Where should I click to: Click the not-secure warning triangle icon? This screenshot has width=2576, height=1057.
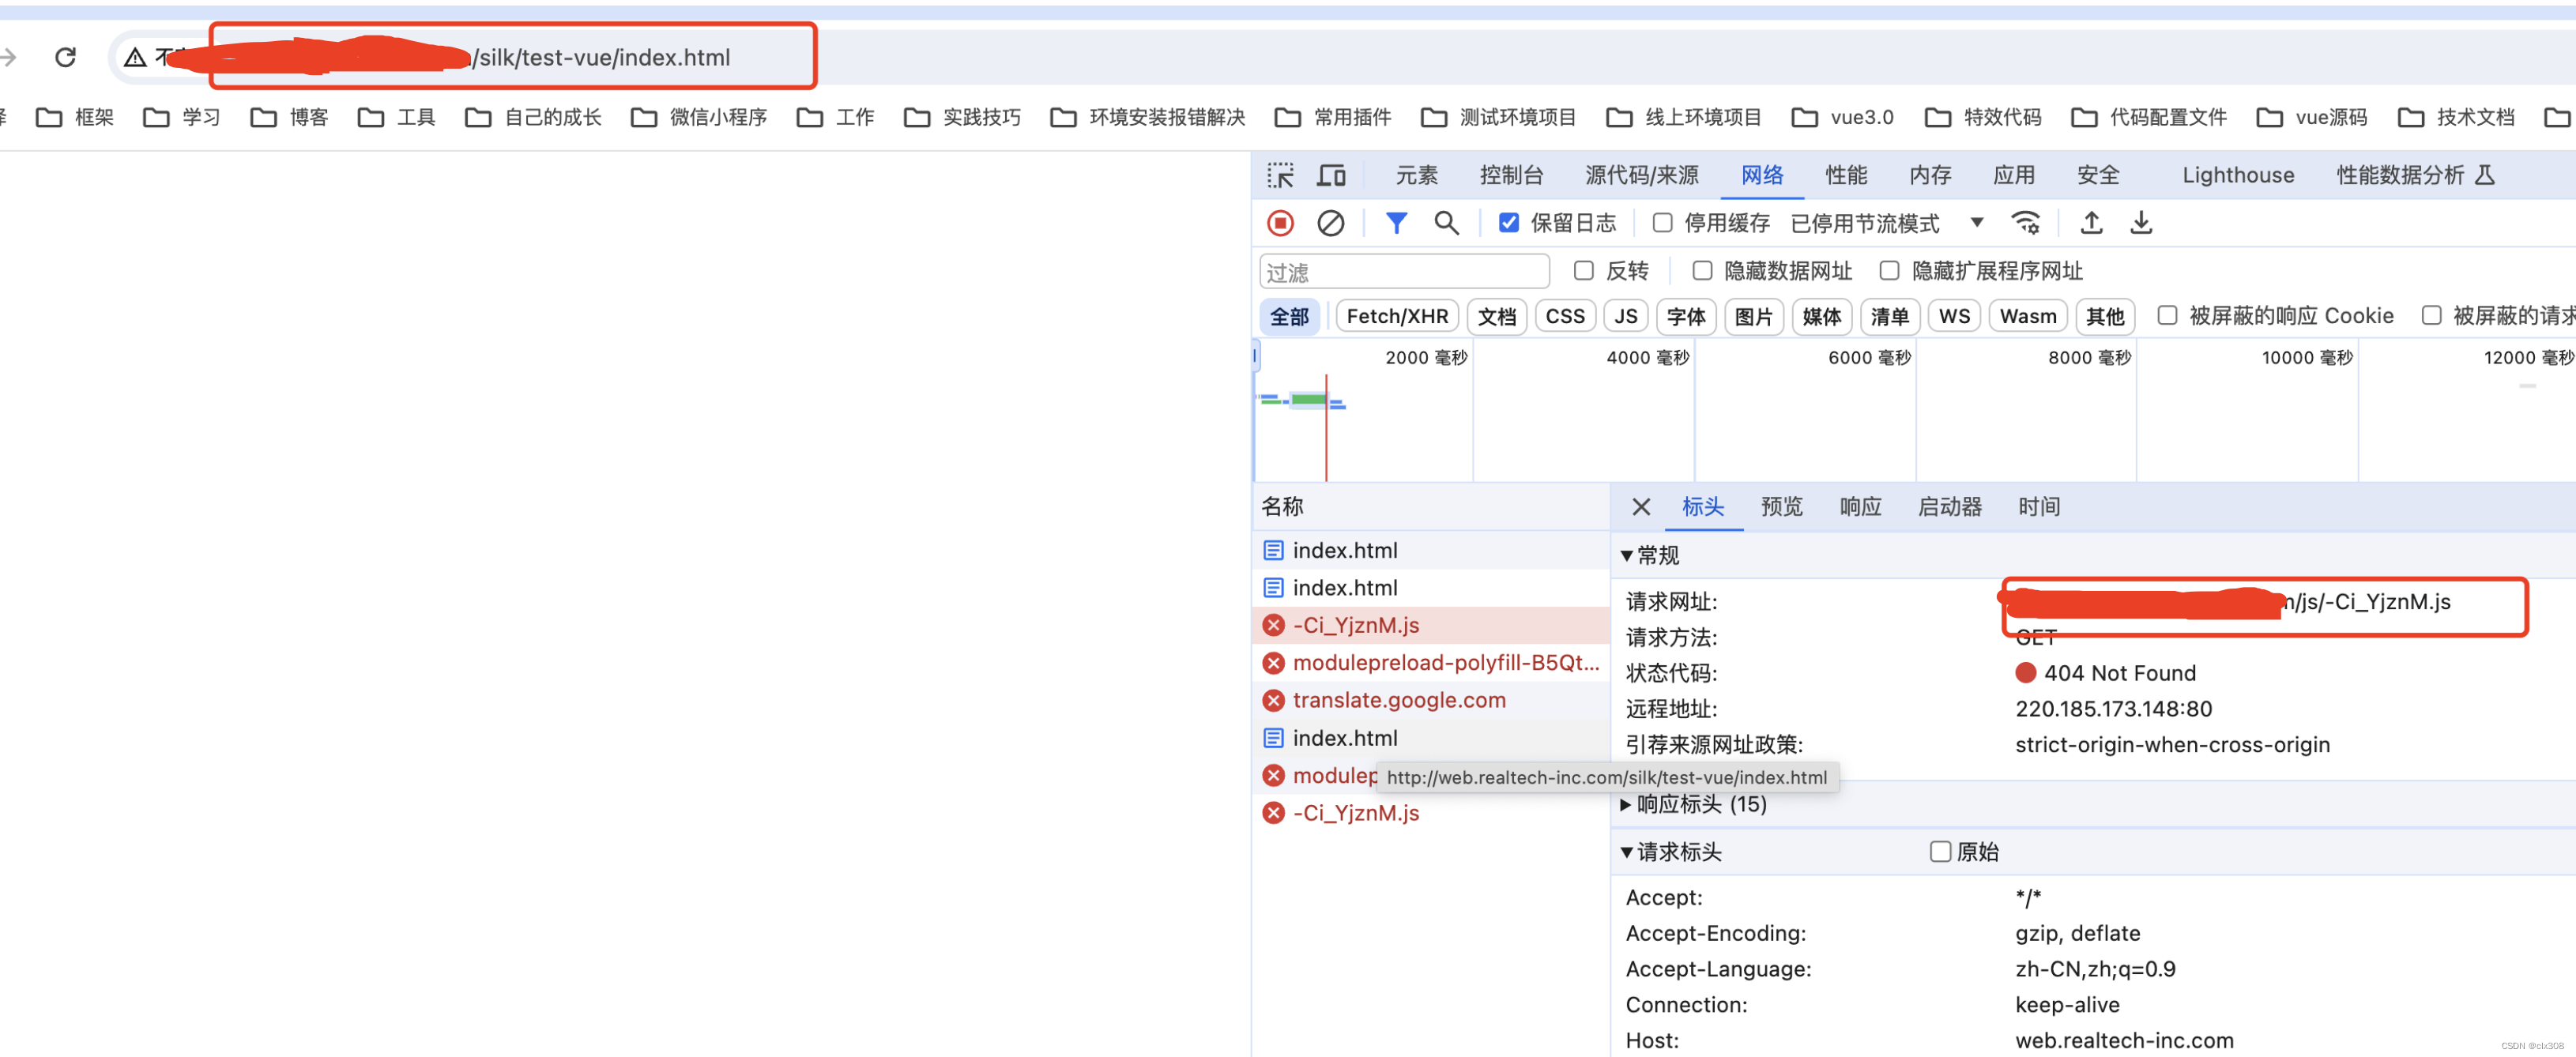pos(135,57)
